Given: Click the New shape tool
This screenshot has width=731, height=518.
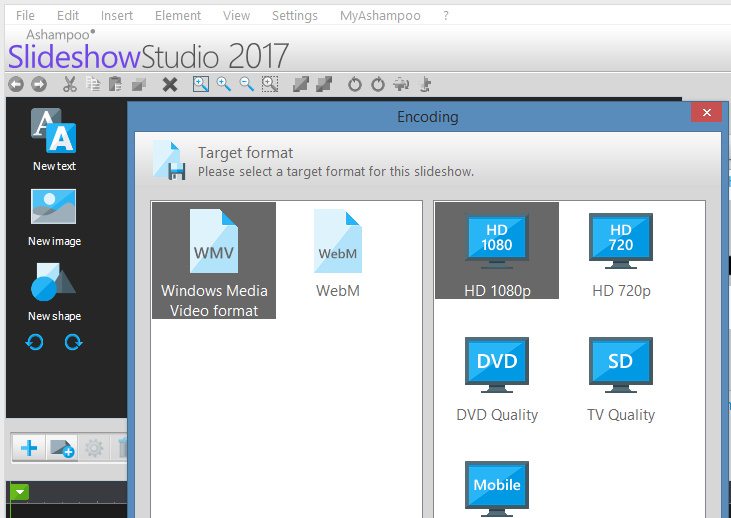Looking at the screenshot, I should [x=54, y=291].
